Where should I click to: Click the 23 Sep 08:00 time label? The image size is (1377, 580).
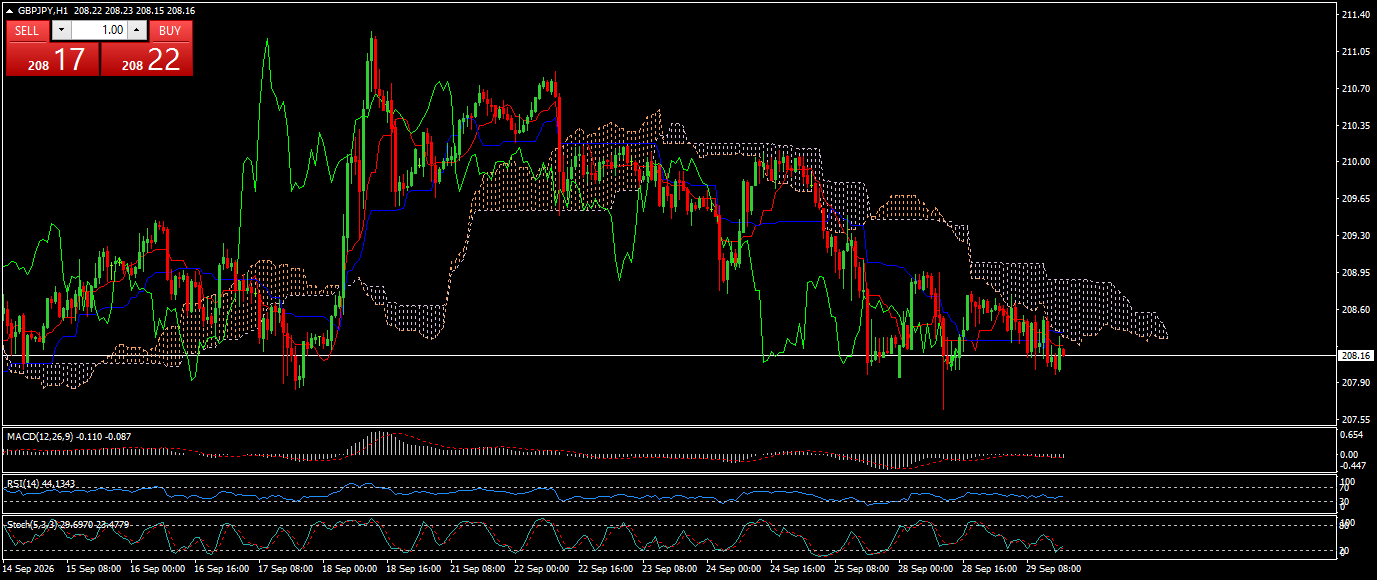(669, 568)
